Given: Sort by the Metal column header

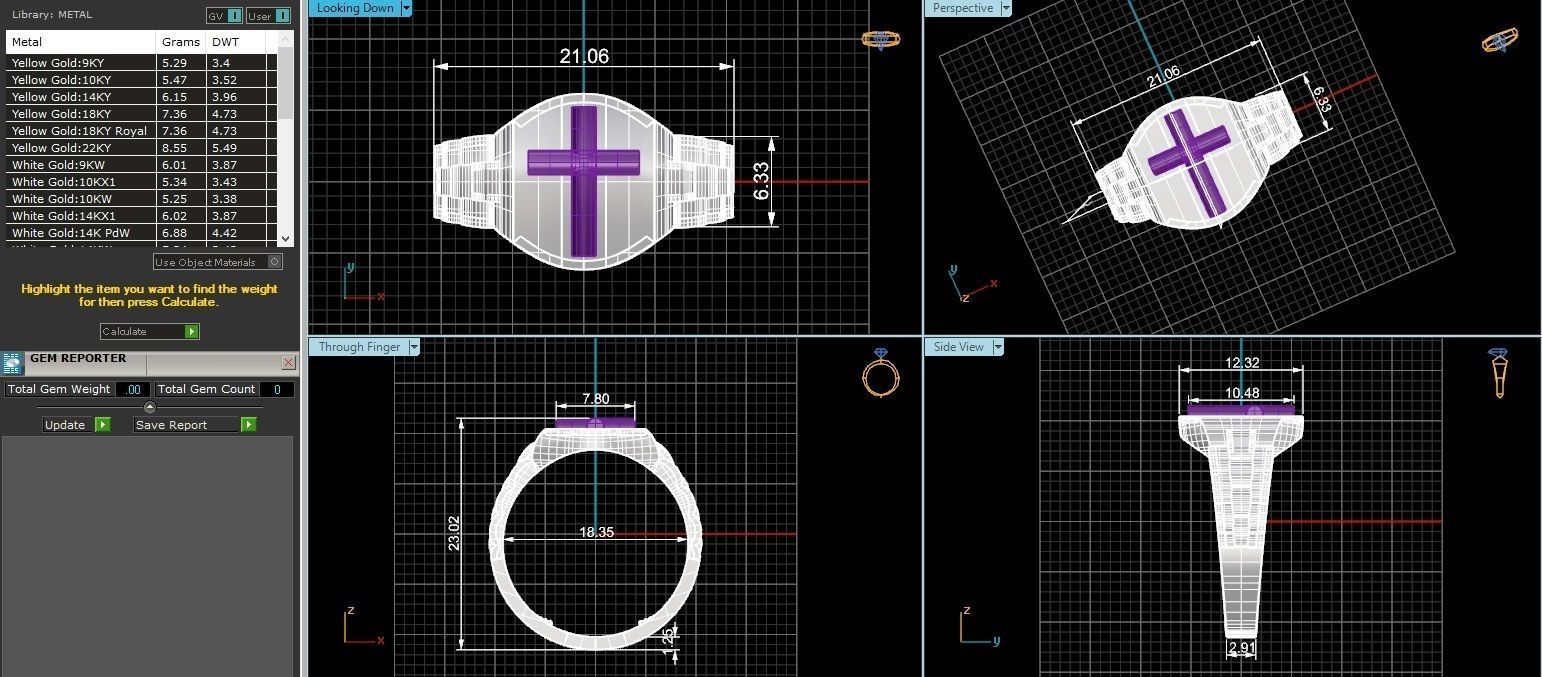Looking at the screenshot, I should [82, 42].
